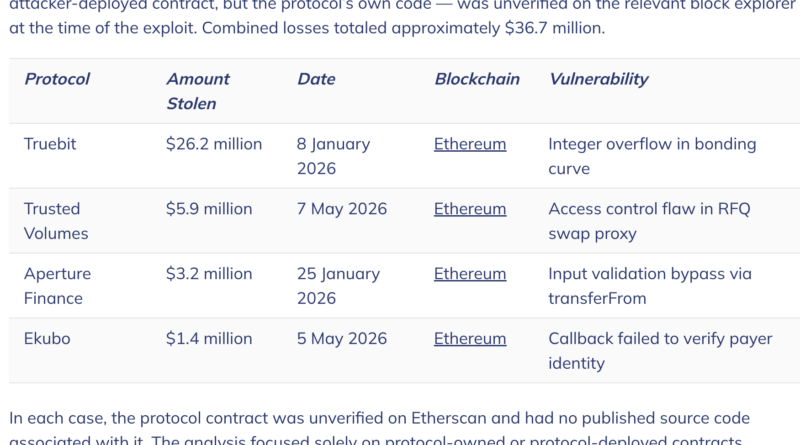Open Ethereum link in Truebit row
Image resolution: width=800 pixels, height=445 pixels.
coord(470,144)
